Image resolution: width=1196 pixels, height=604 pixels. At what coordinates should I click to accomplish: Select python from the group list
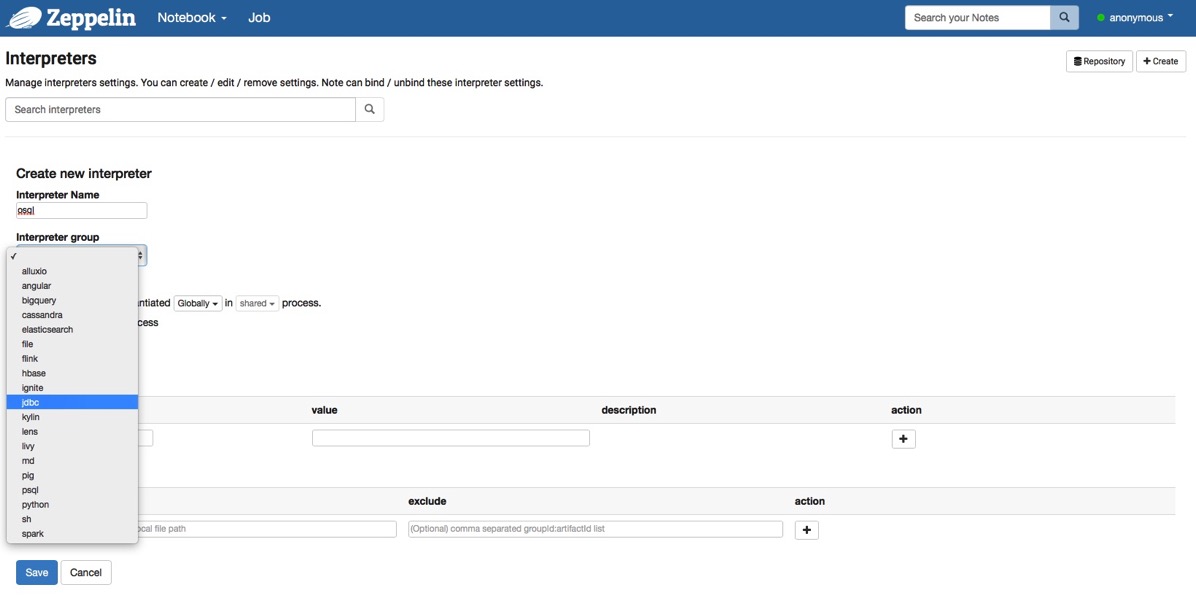72,505
